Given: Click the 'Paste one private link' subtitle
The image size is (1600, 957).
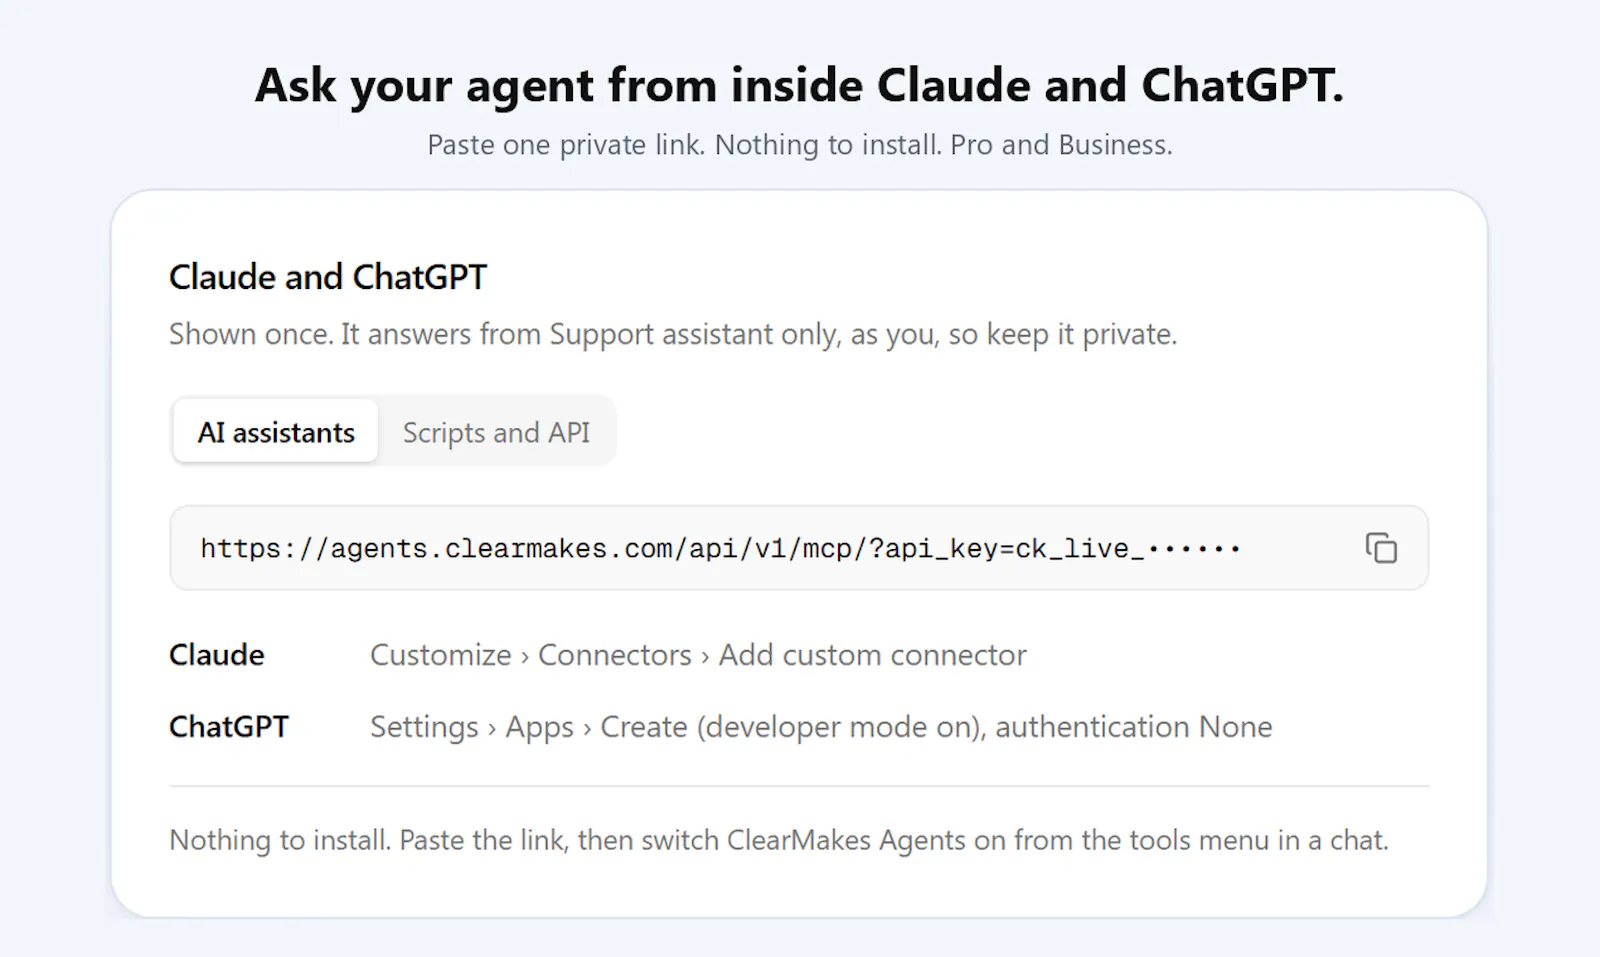Looking at the screenshot, I should (799, 145).
